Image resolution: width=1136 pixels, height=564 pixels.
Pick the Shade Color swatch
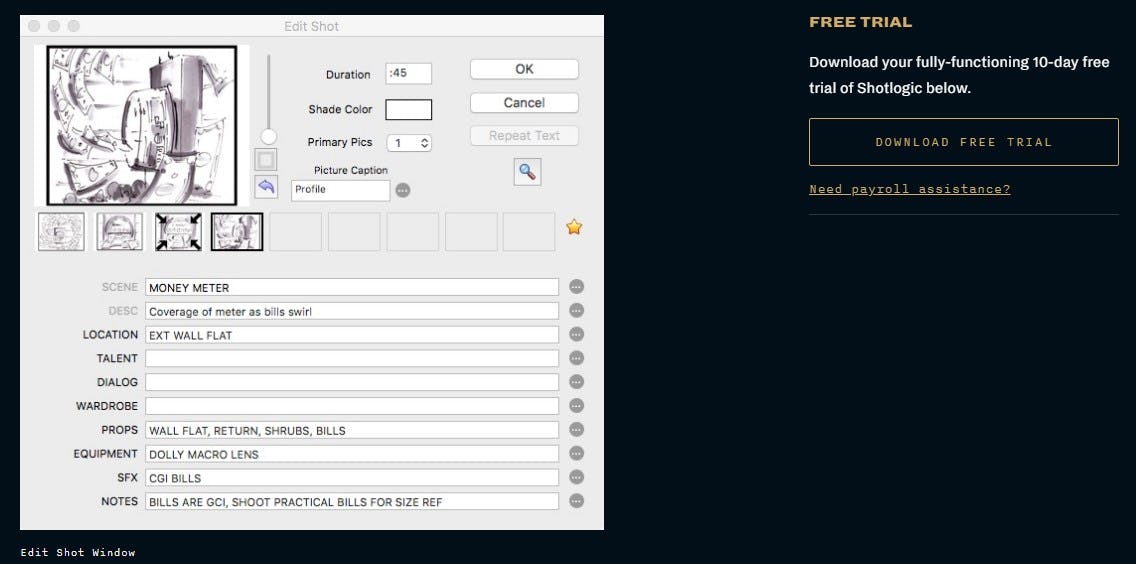(x=409, y=110)
